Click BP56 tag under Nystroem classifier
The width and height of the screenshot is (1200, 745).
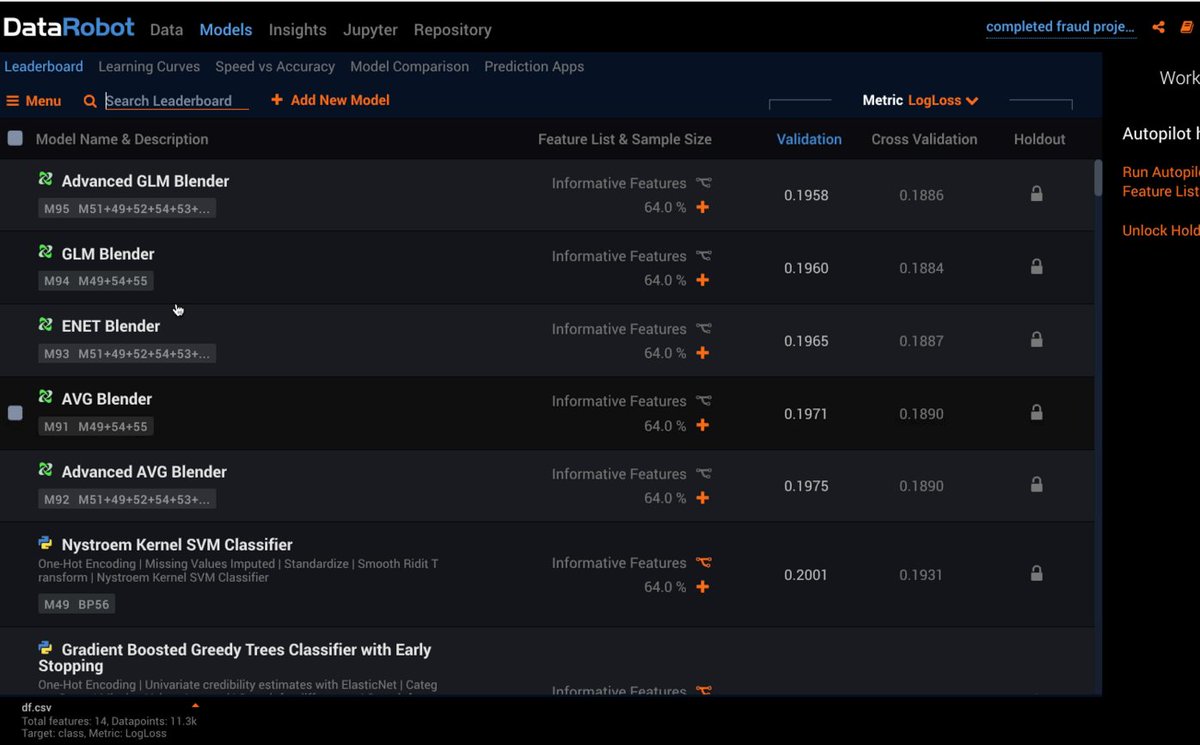[x=93, y=604]
